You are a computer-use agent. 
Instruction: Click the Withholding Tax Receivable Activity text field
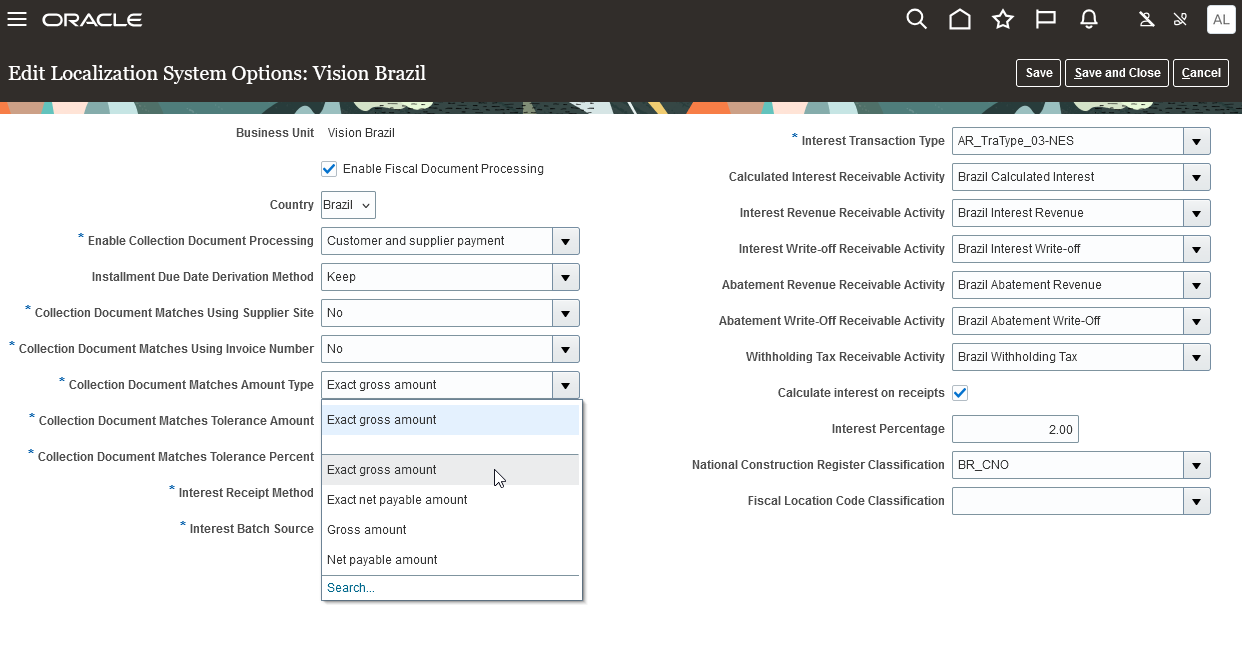tap(1068, 357)
